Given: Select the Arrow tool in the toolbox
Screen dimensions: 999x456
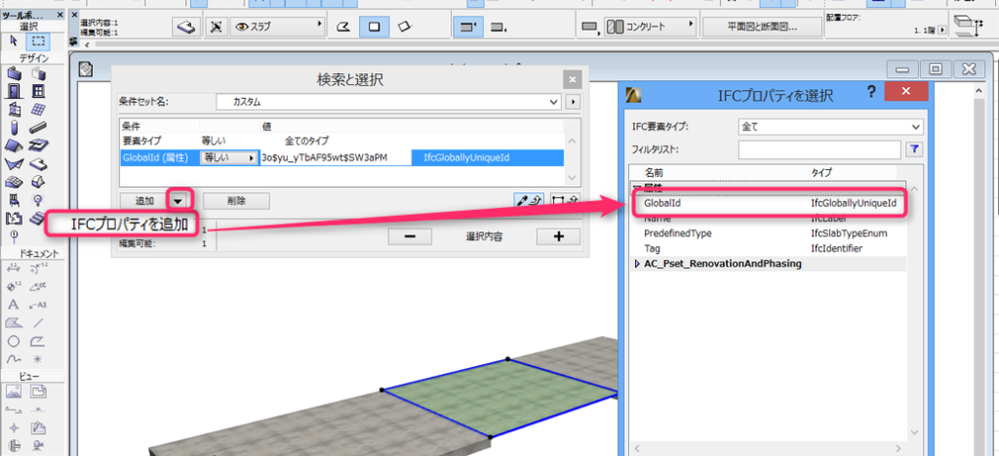Looking at the screenshot, I should [x=14, y=41].
